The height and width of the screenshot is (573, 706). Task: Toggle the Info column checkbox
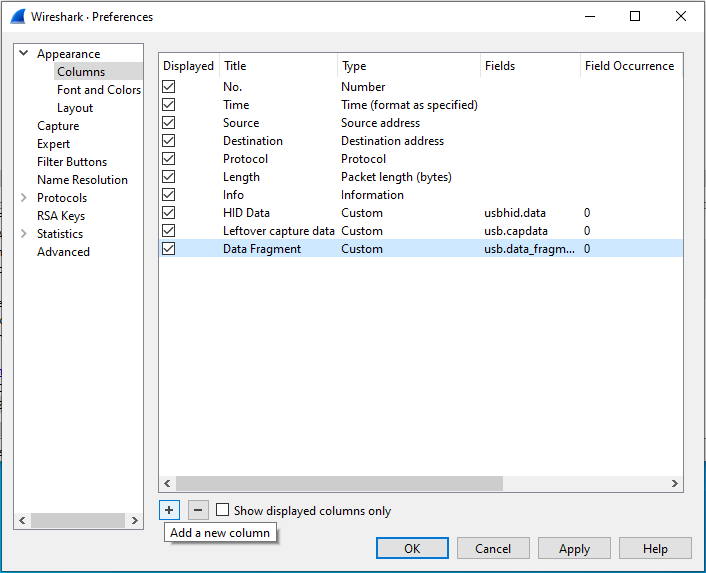[x=169, y=194]
